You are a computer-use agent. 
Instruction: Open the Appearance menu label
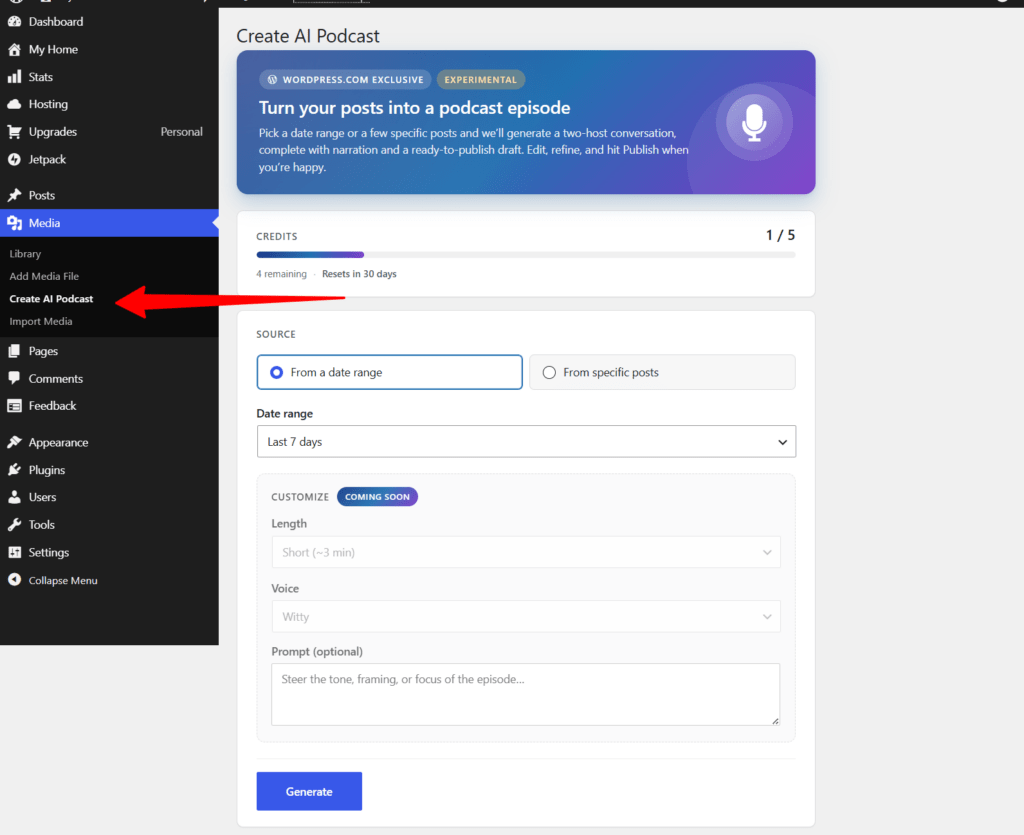(58, 443)
